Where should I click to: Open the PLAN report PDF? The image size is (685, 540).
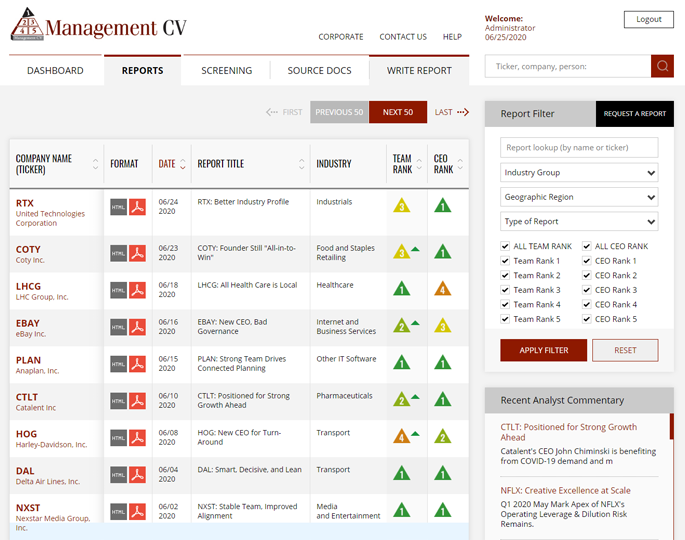pyautogui.click(x=138, y=364)
